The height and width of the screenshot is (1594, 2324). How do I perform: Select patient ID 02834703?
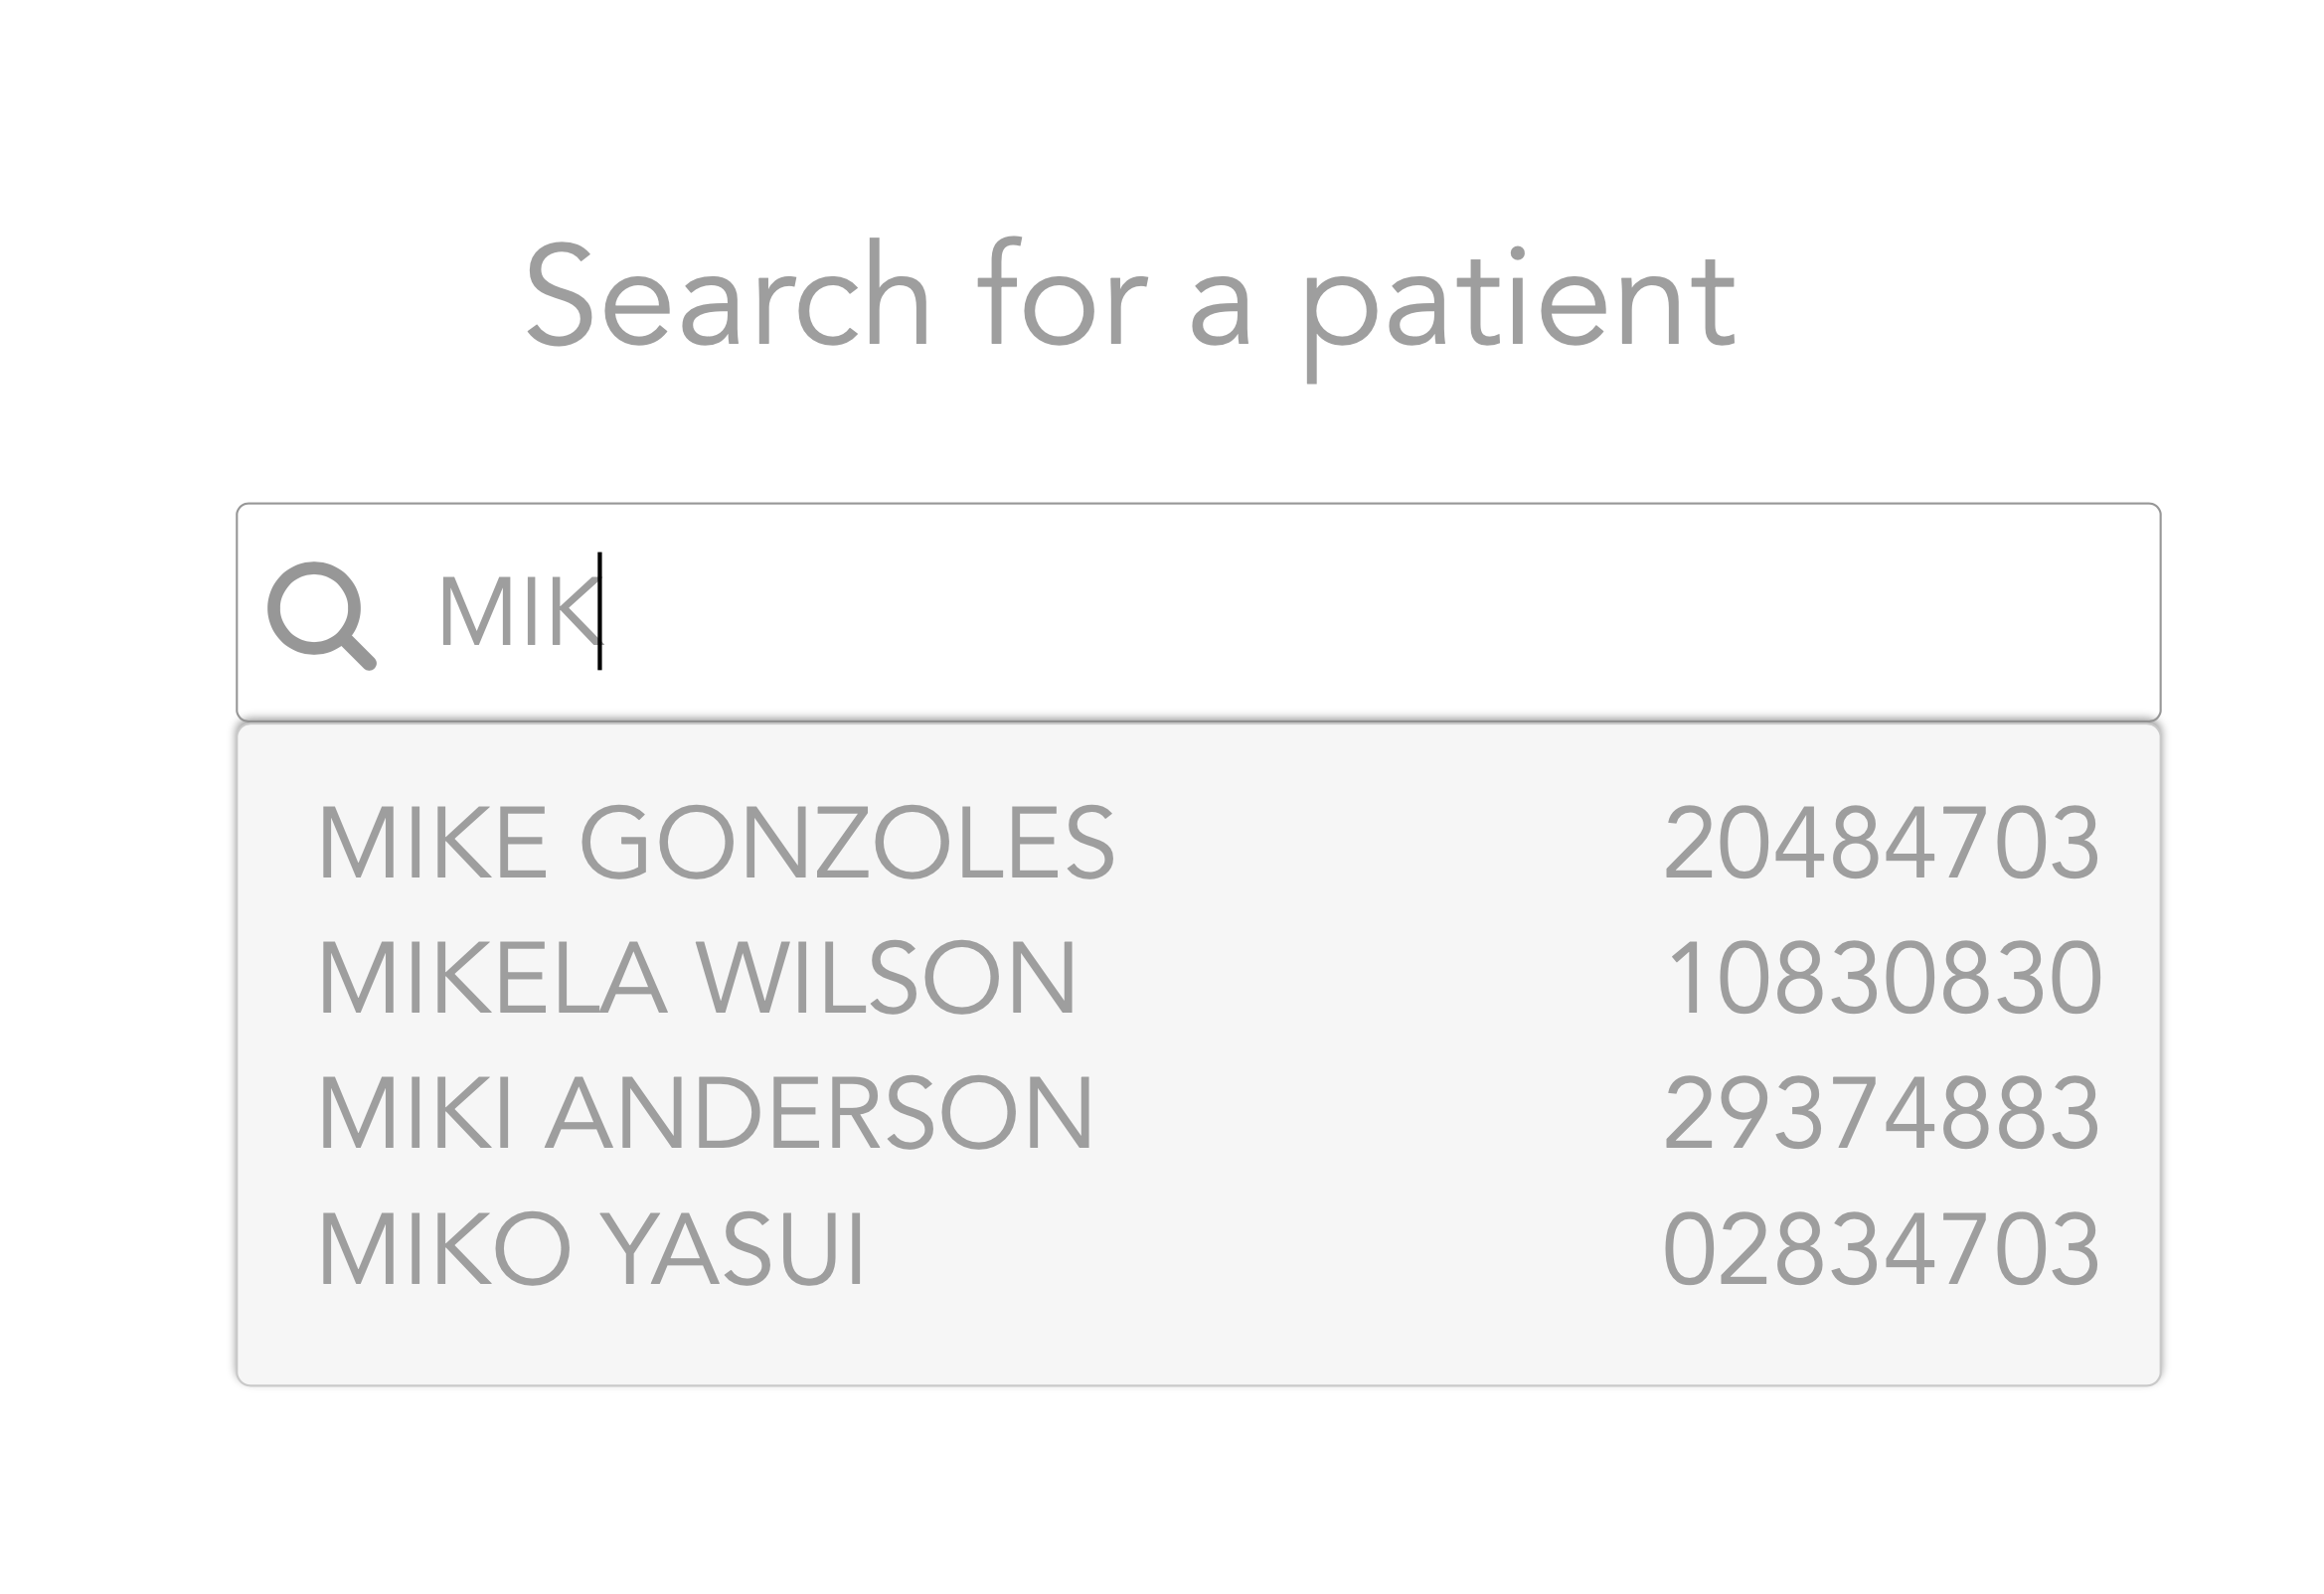click(1880, 1249)
